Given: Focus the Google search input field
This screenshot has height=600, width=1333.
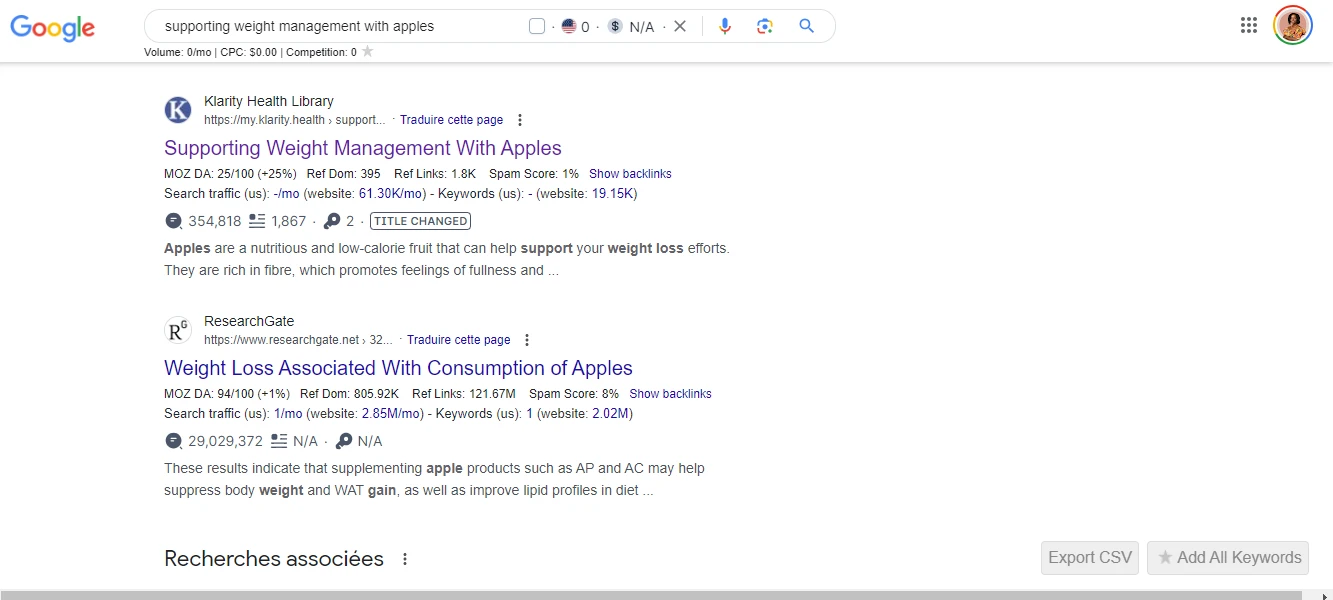Looking at the screenshot, I should (340, 26).
